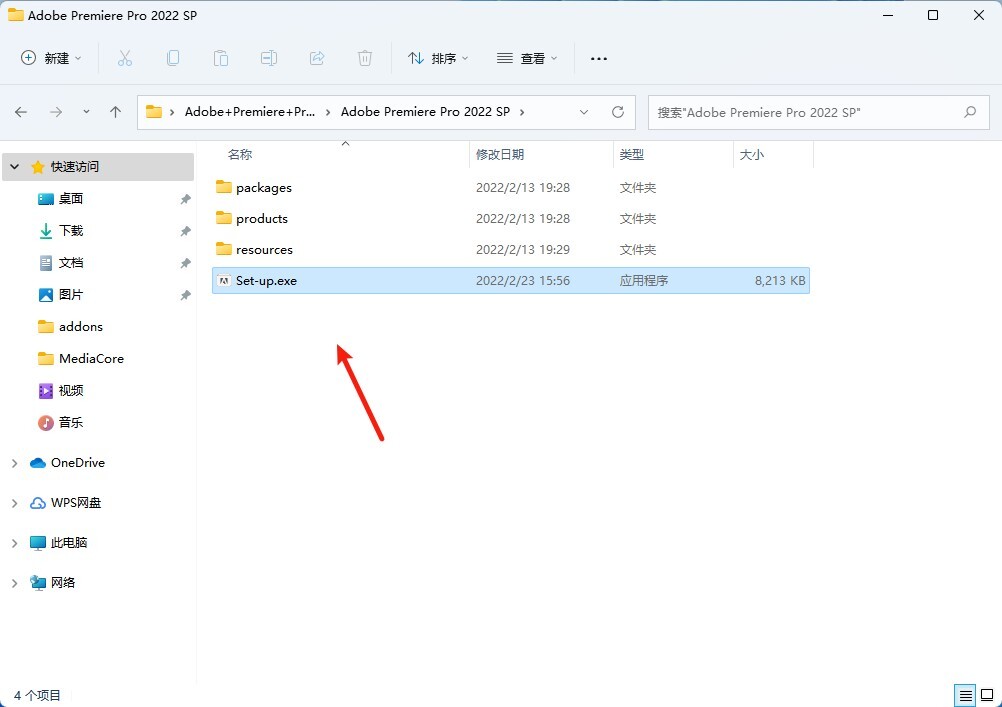Screen dimensions: 1002x707
Task: Click the Share icon in toolbar
Action: point(317,58)
